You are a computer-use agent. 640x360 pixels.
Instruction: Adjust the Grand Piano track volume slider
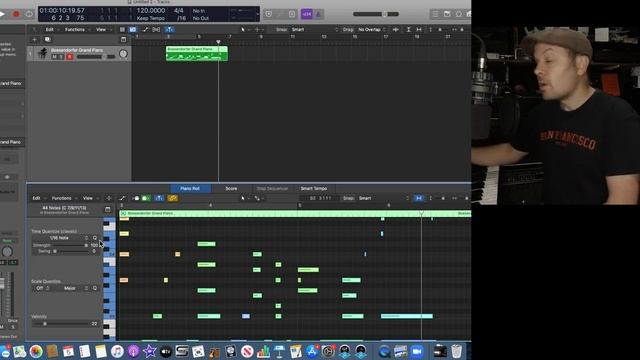96,57
